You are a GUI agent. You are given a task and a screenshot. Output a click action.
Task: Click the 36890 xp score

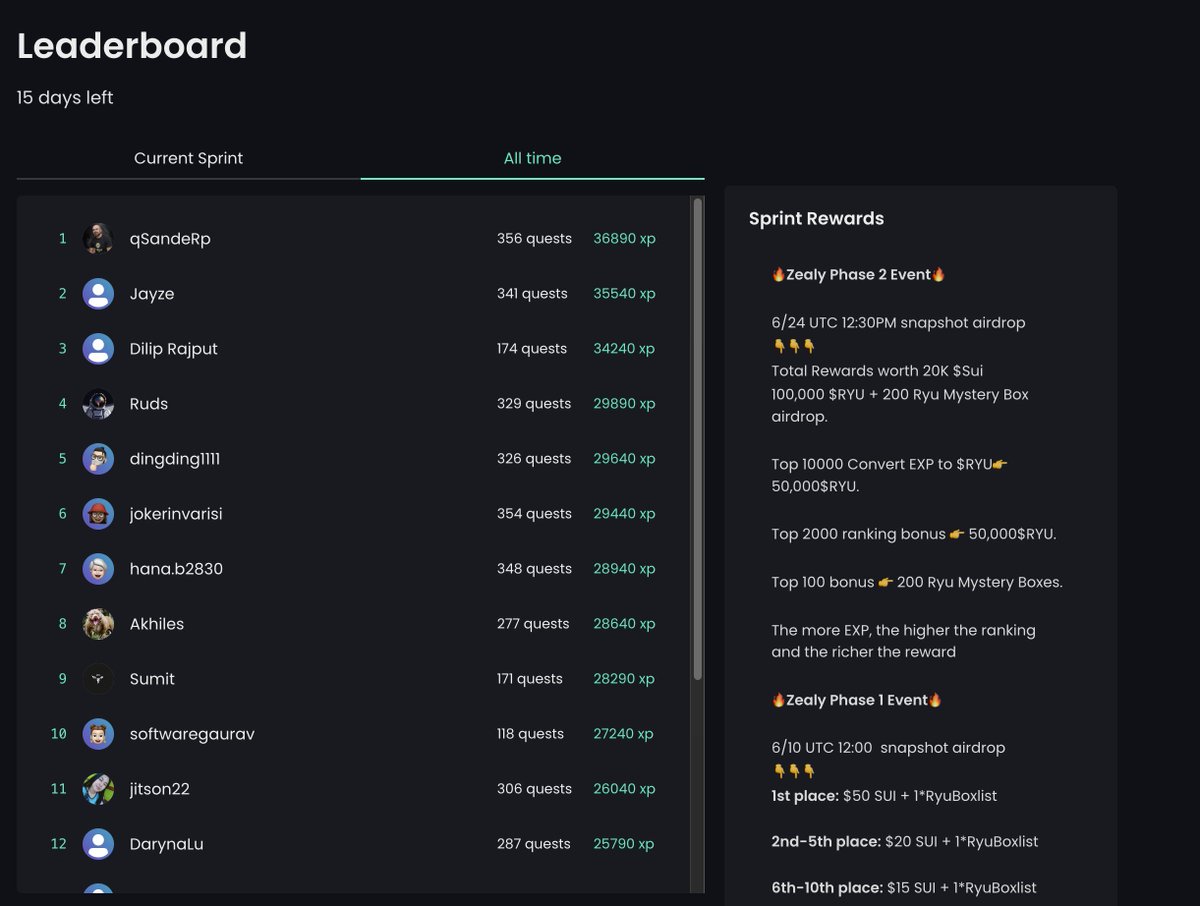624,239
